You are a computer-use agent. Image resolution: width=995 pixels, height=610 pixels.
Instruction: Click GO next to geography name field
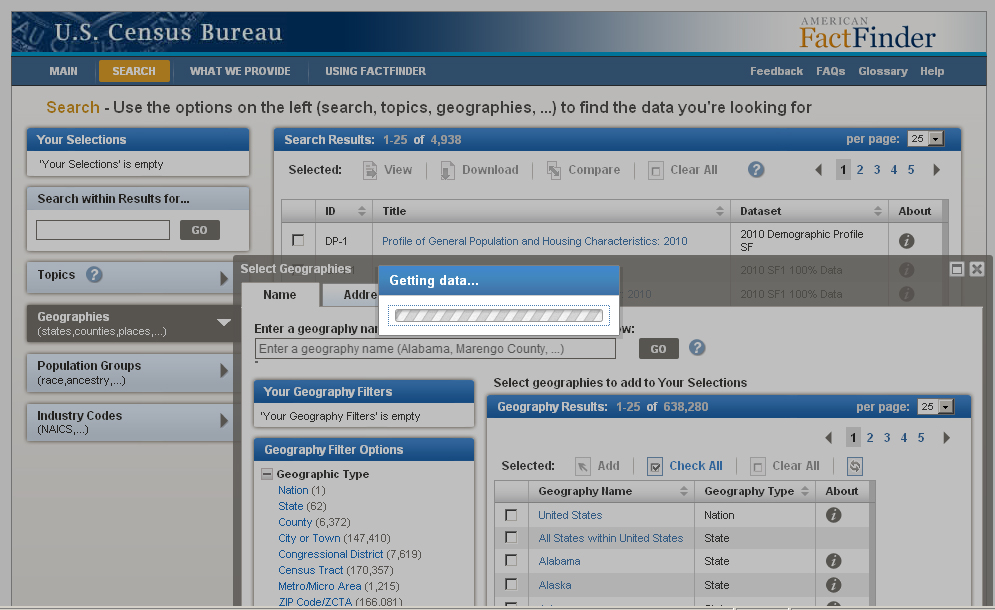click(659, 348)
